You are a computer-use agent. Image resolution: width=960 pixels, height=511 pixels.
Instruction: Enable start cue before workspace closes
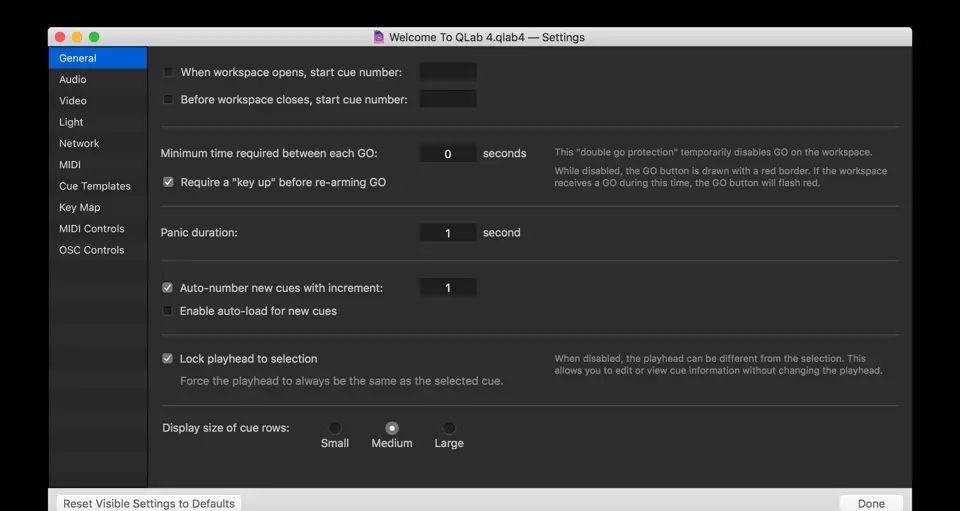168,99
